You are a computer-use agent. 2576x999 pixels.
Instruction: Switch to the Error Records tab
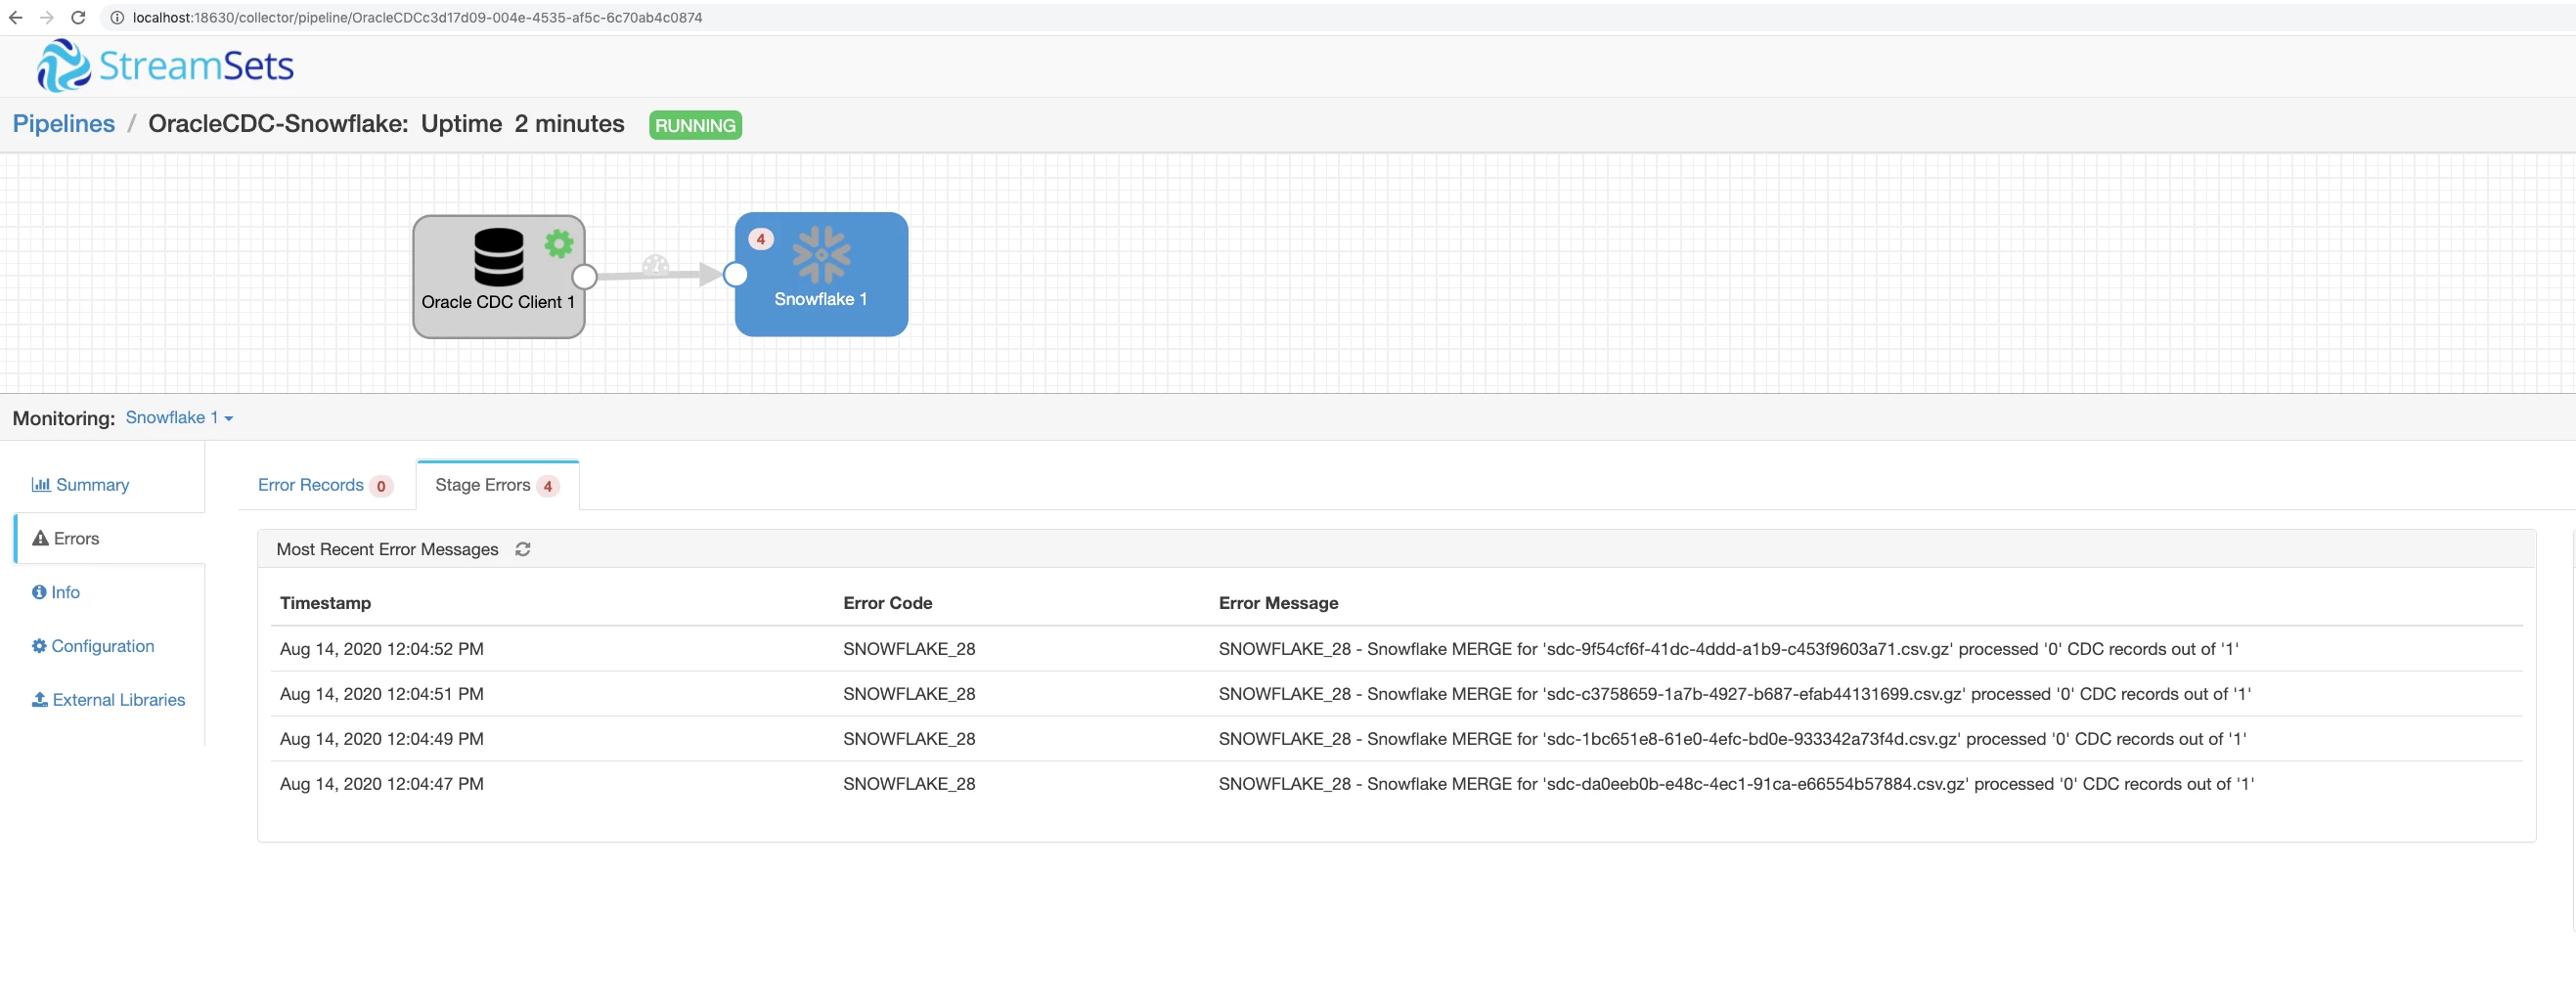click(x=324, y=485)
